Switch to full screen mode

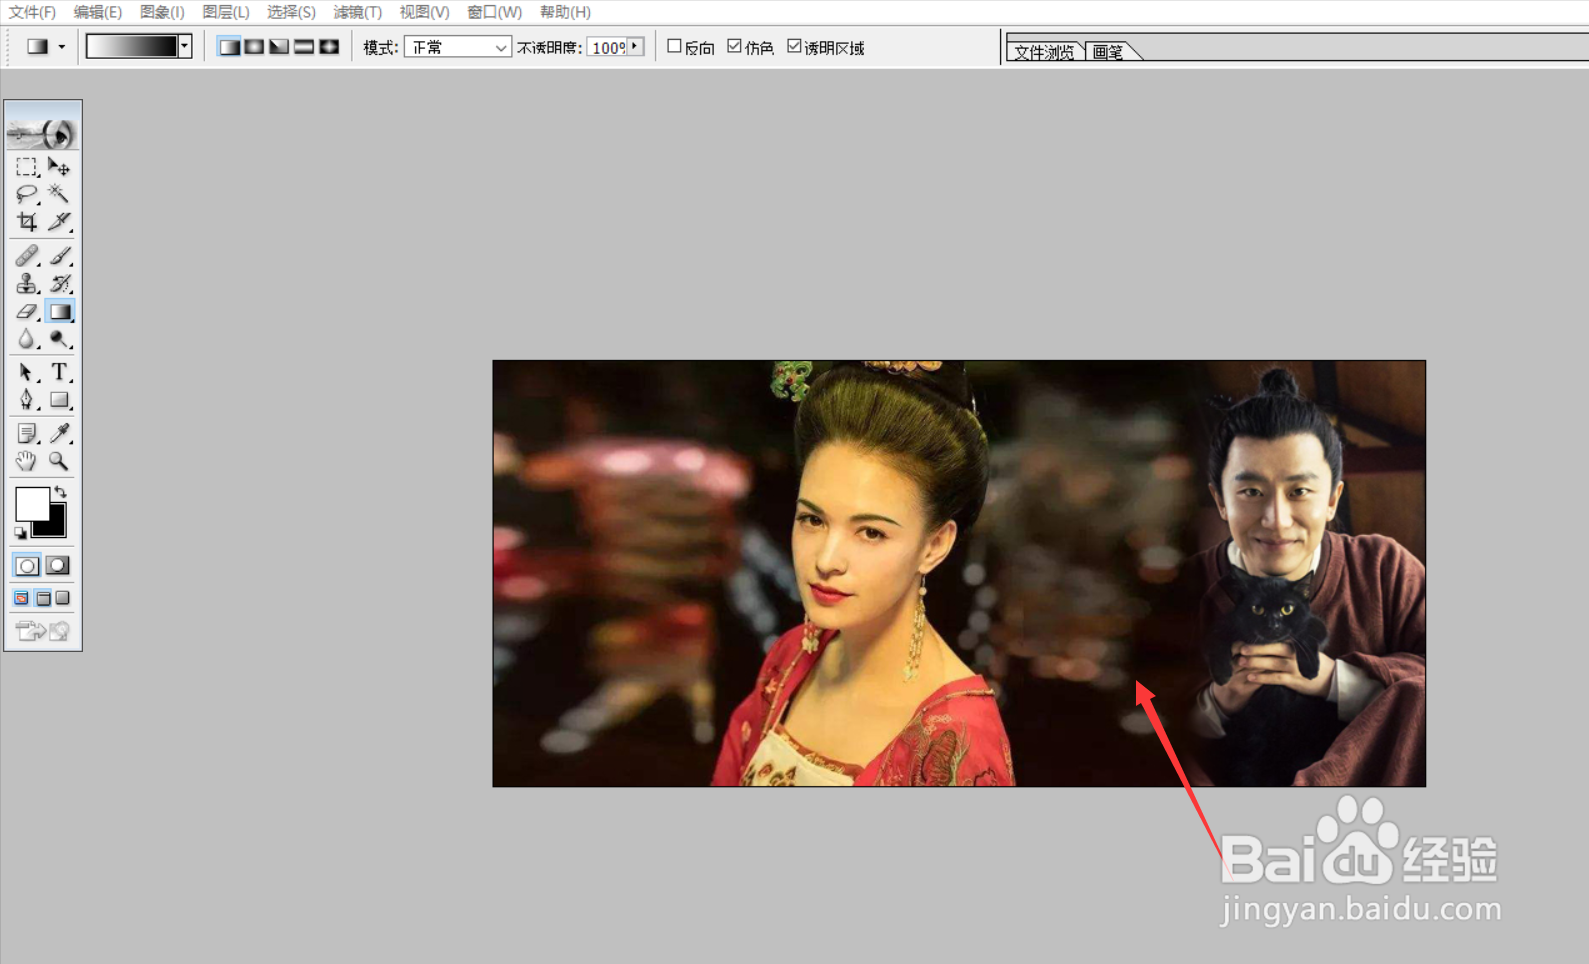(63, 598)
